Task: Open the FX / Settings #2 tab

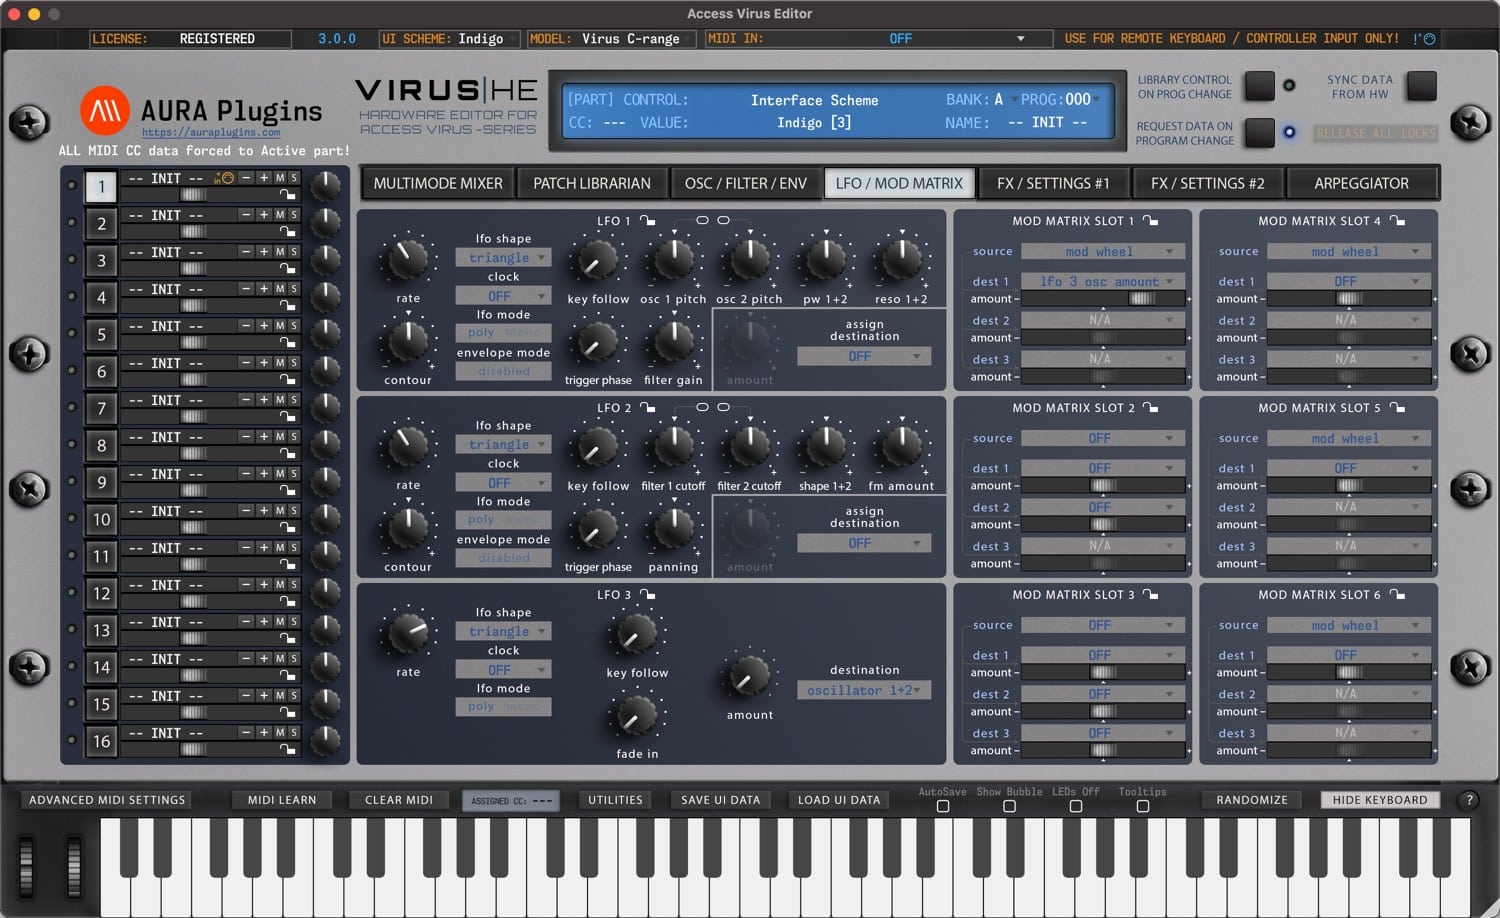Action: [1207, 183]
